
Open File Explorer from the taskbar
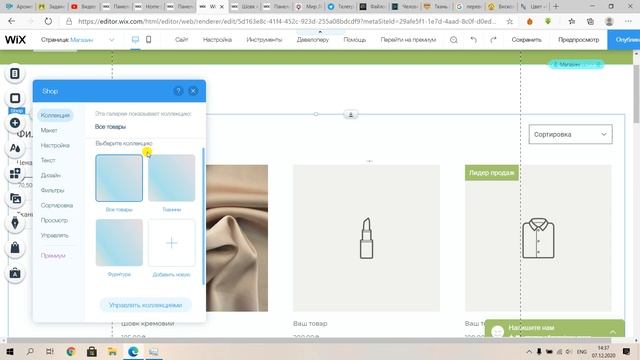tap(112, 351)
